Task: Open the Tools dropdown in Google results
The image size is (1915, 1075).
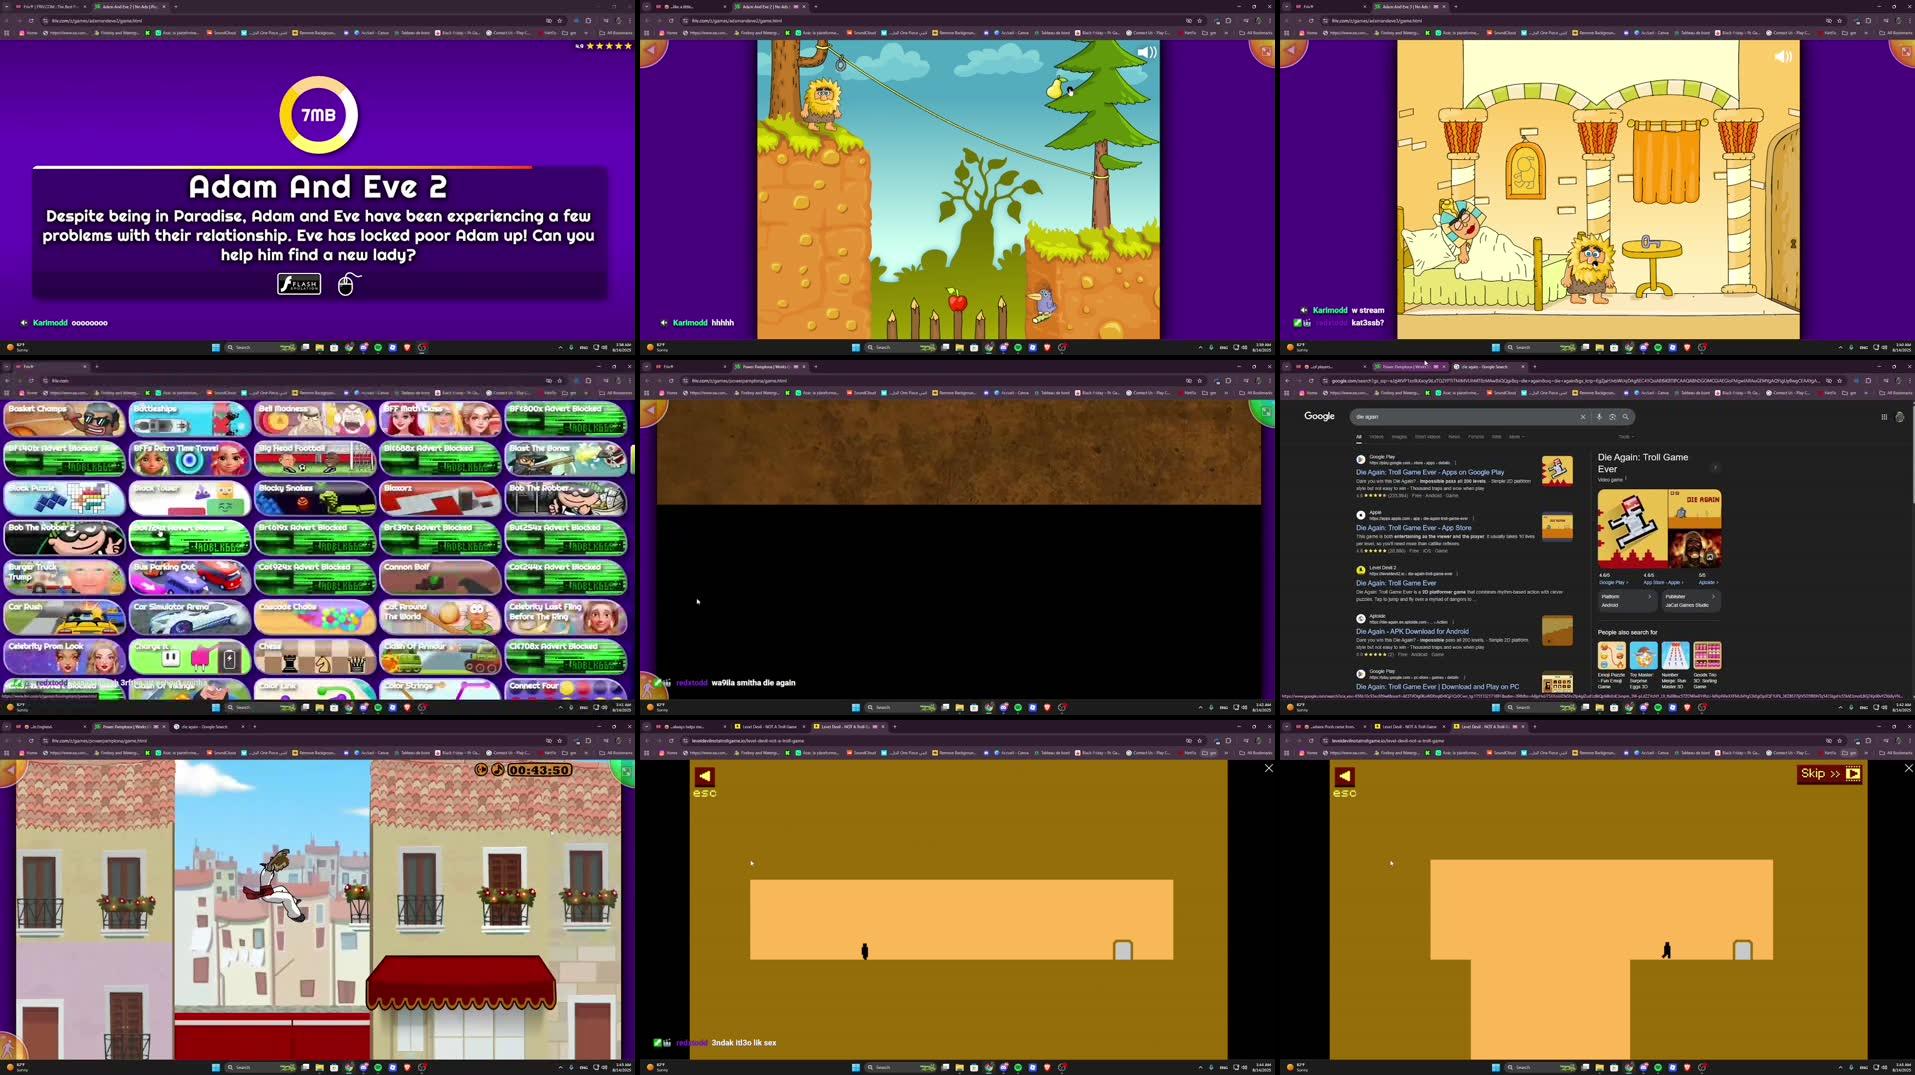Action: (x=1625, y=437)
